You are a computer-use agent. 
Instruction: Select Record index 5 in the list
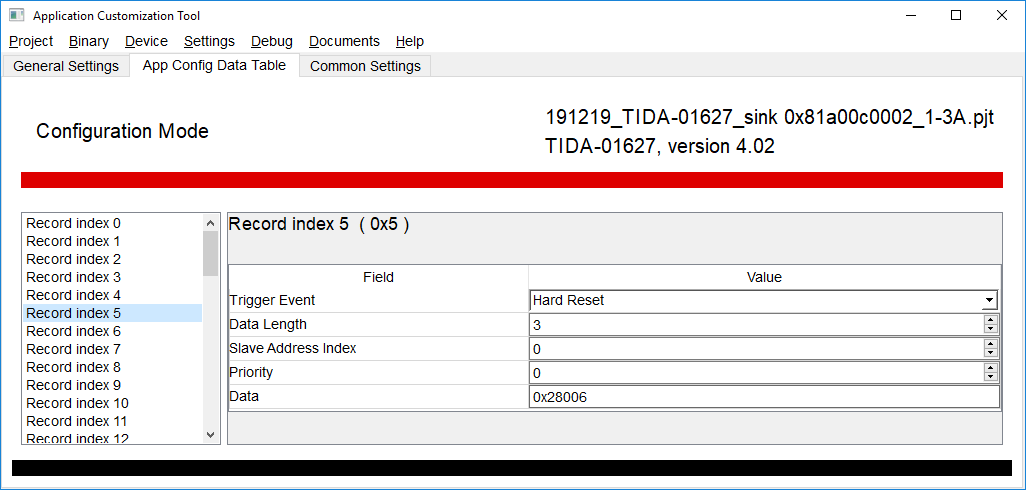click(x=113, y=313)
